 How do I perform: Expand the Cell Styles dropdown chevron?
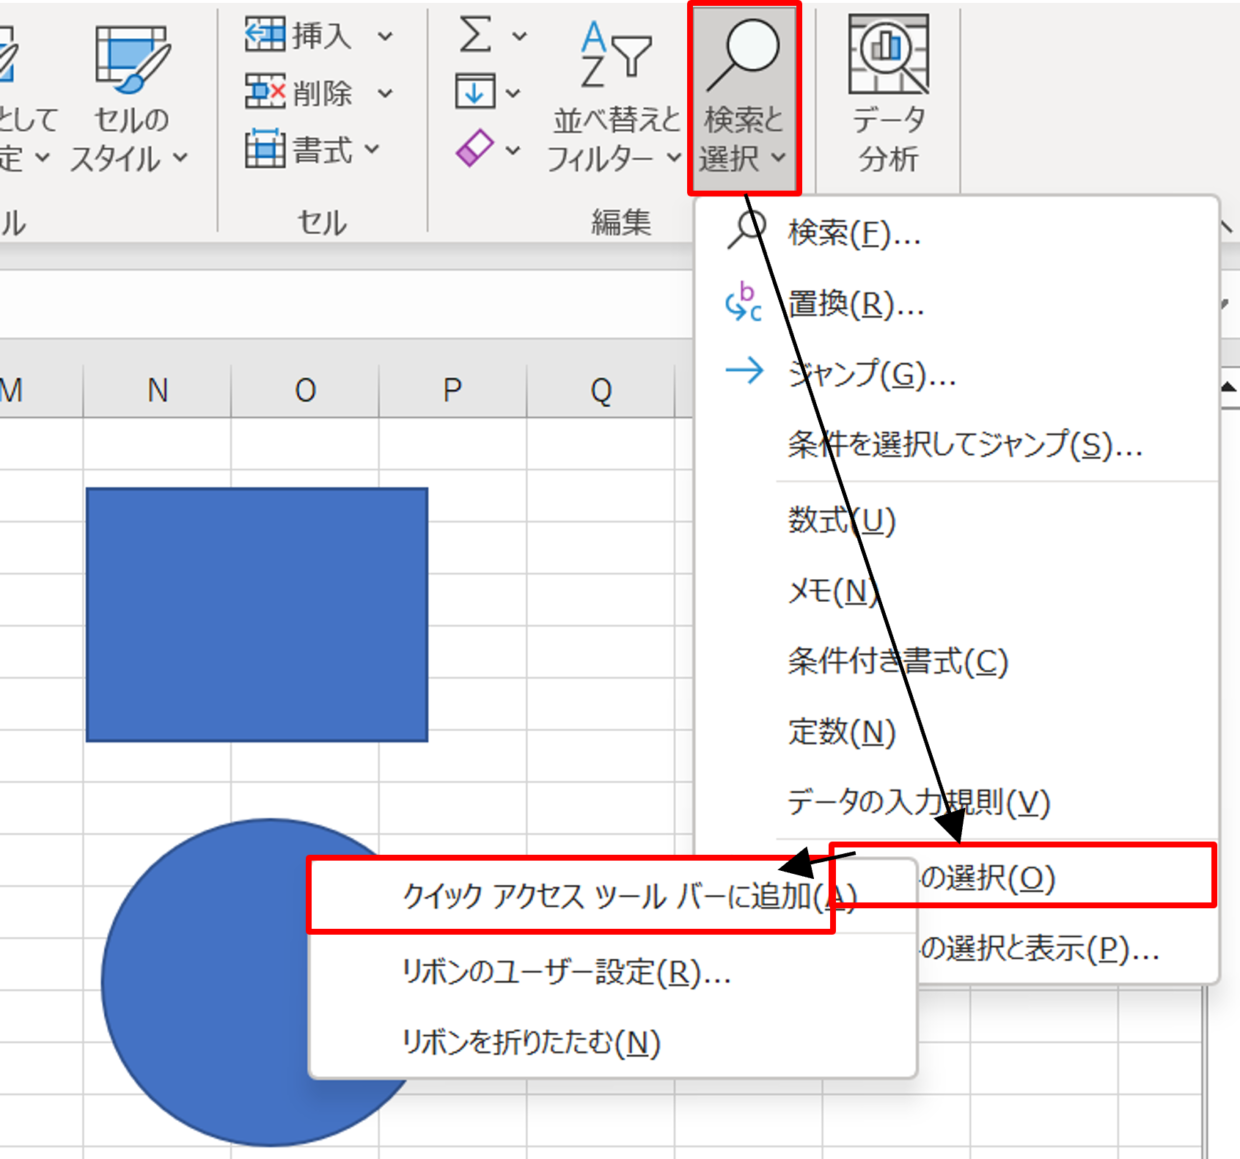click(x=180, y=158)
